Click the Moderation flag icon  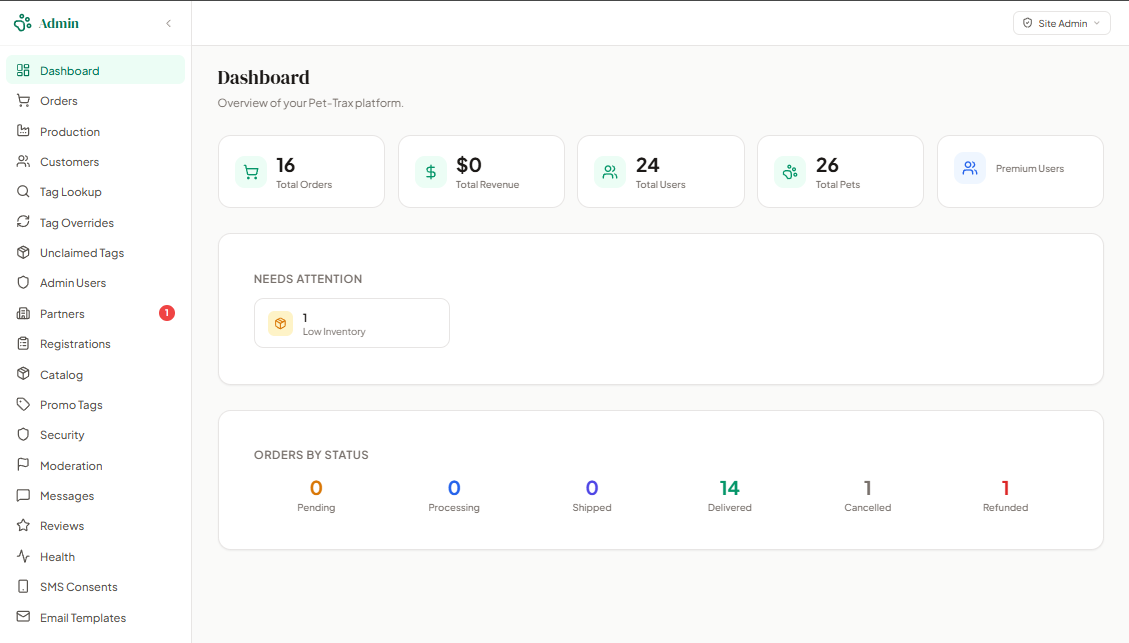[23, 465]
